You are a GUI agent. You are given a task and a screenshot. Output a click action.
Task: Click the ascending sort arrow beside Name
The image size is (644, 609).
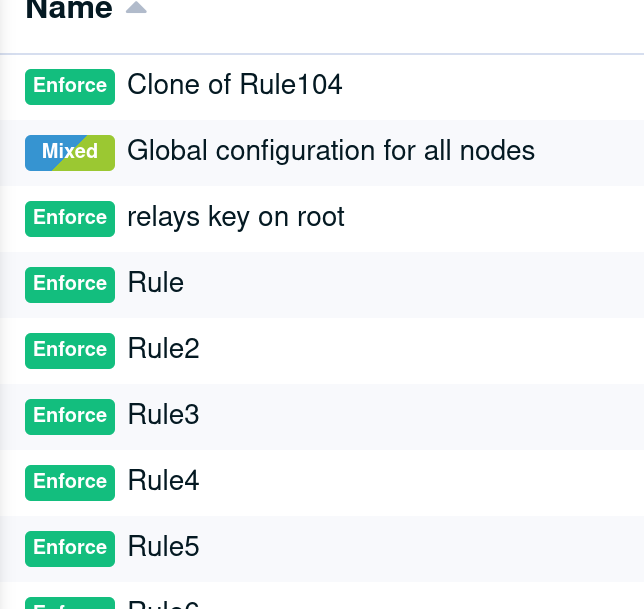pos(136,7)
